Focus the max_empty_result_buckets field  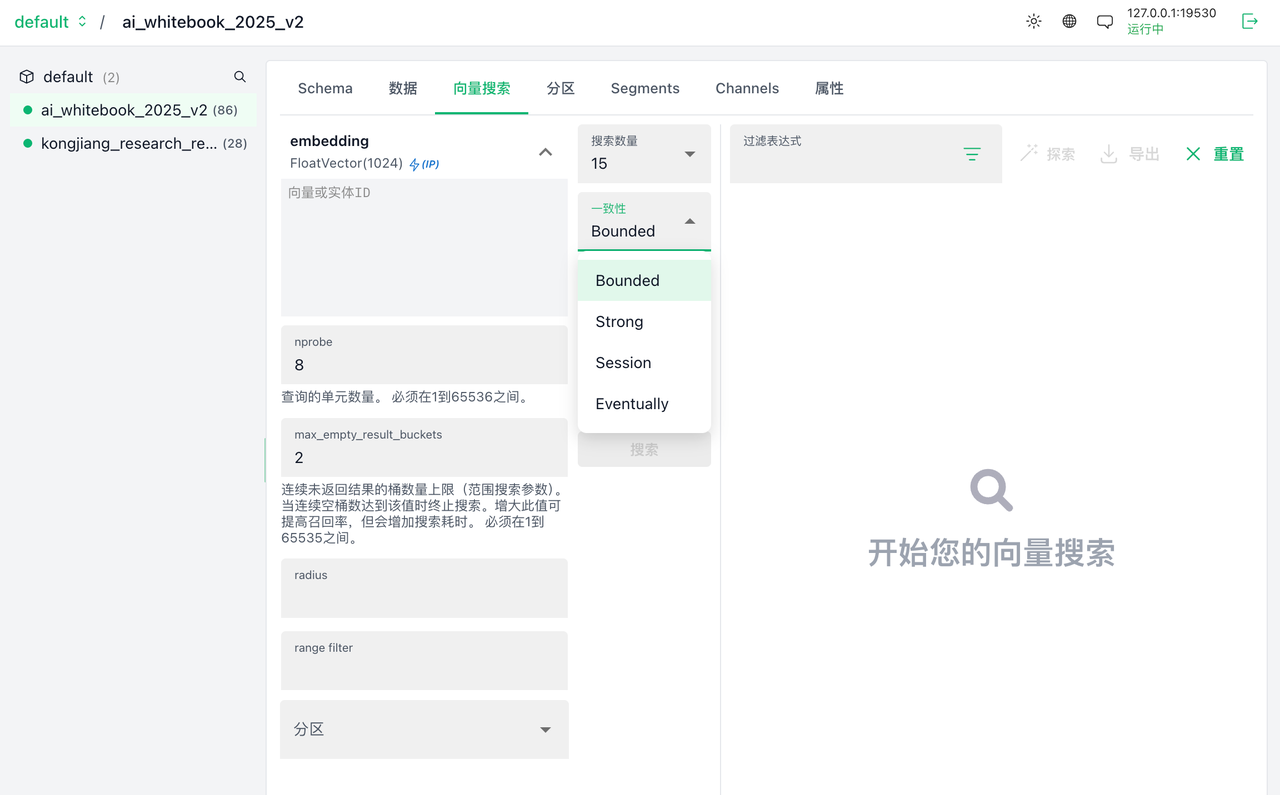click(424, 447)
